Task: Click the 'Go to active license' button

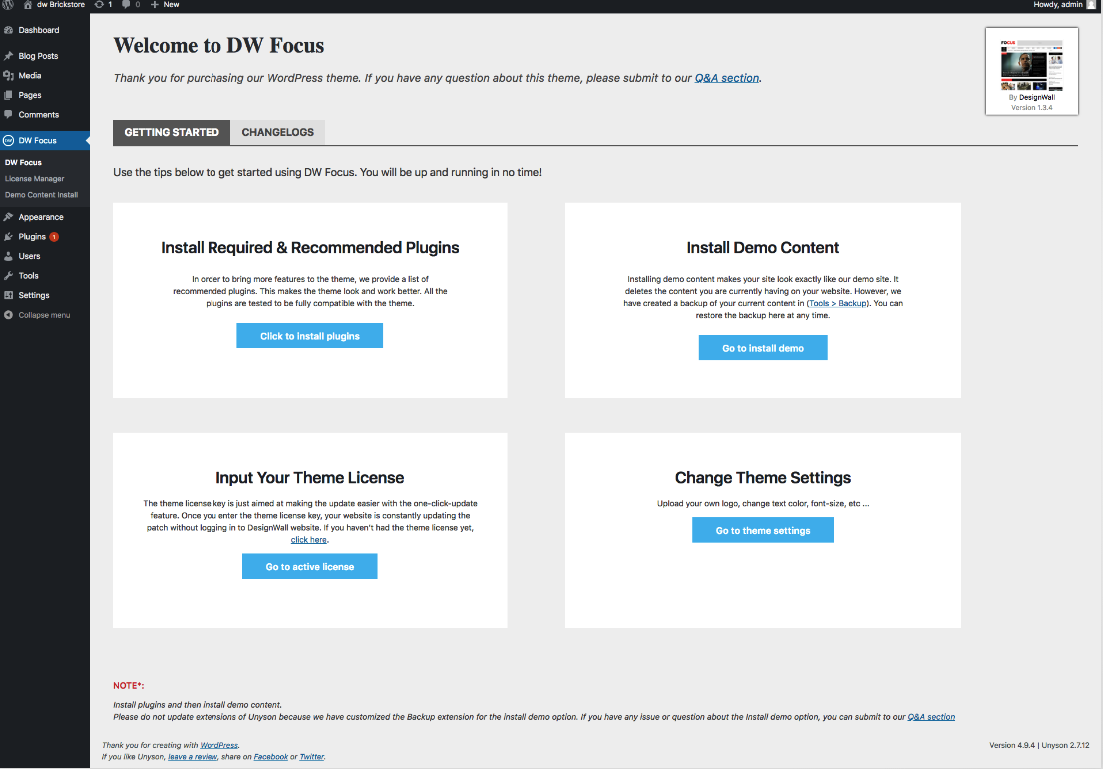Action: (x=310, y=566)
